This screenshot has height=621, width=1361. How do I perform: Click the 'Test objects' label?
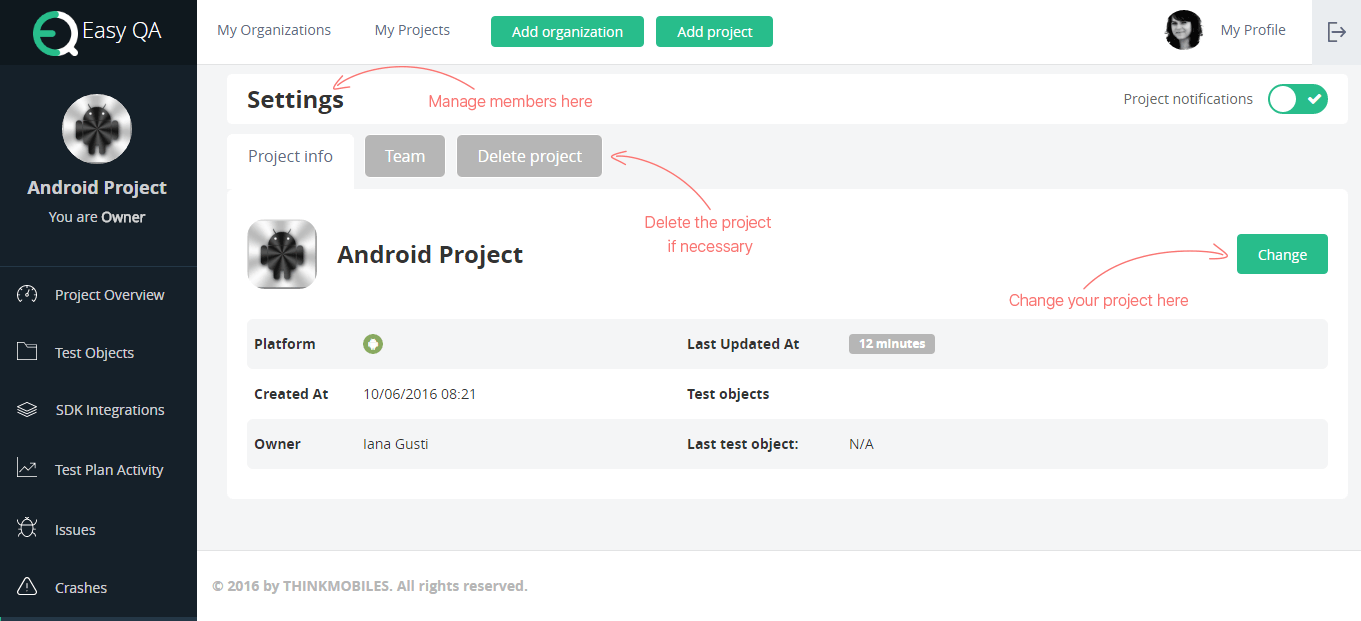pyautogui.click(x=728, y=394)
